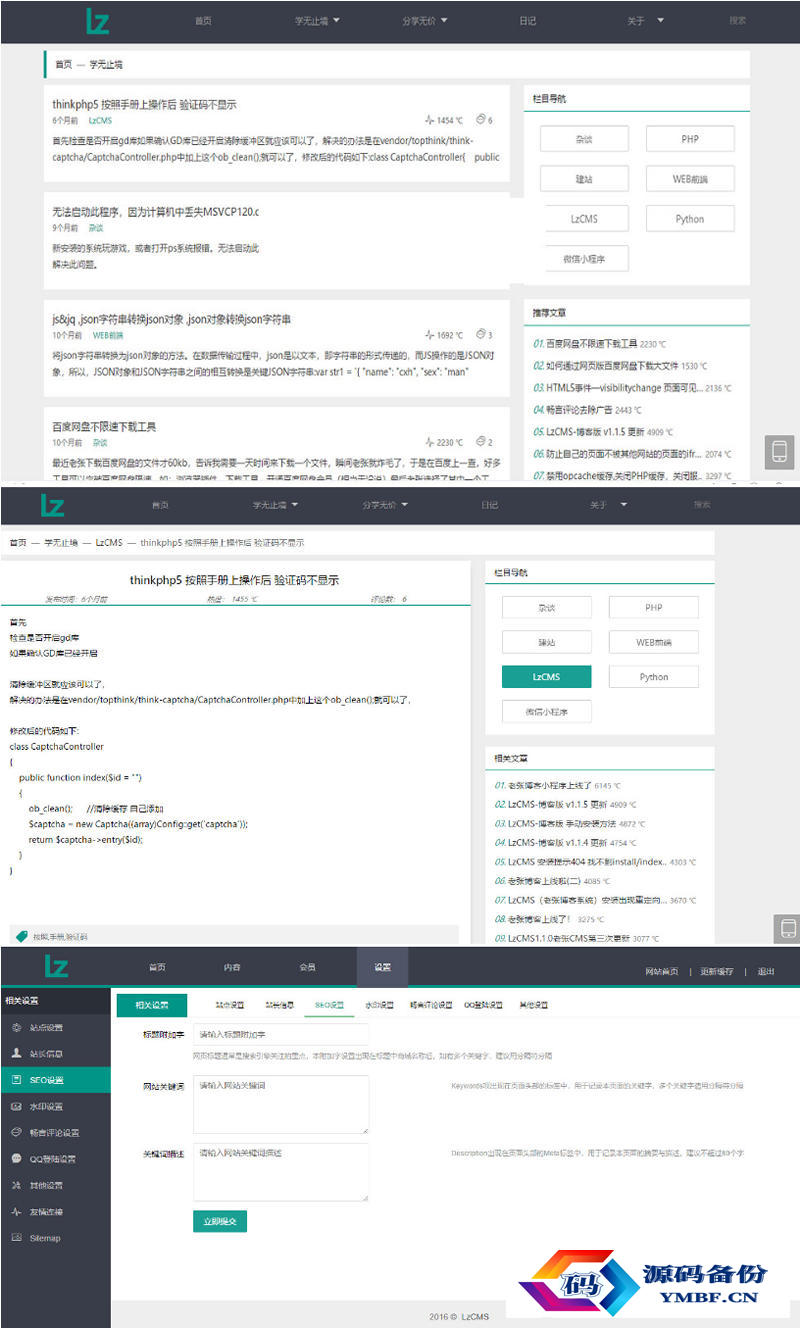Click the comment icon on the 百度网盘不限速下载工具 post

tap(481, 442)
